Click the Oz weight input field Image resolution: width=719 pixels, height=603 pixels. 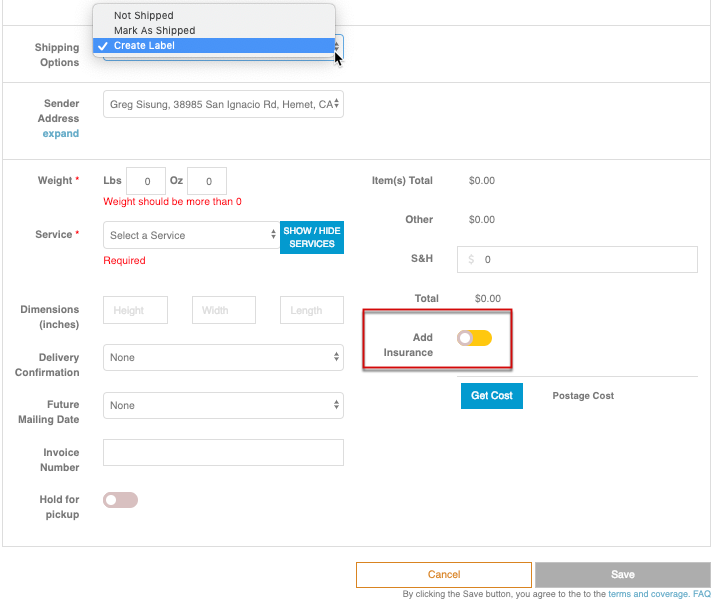[207, 182]
